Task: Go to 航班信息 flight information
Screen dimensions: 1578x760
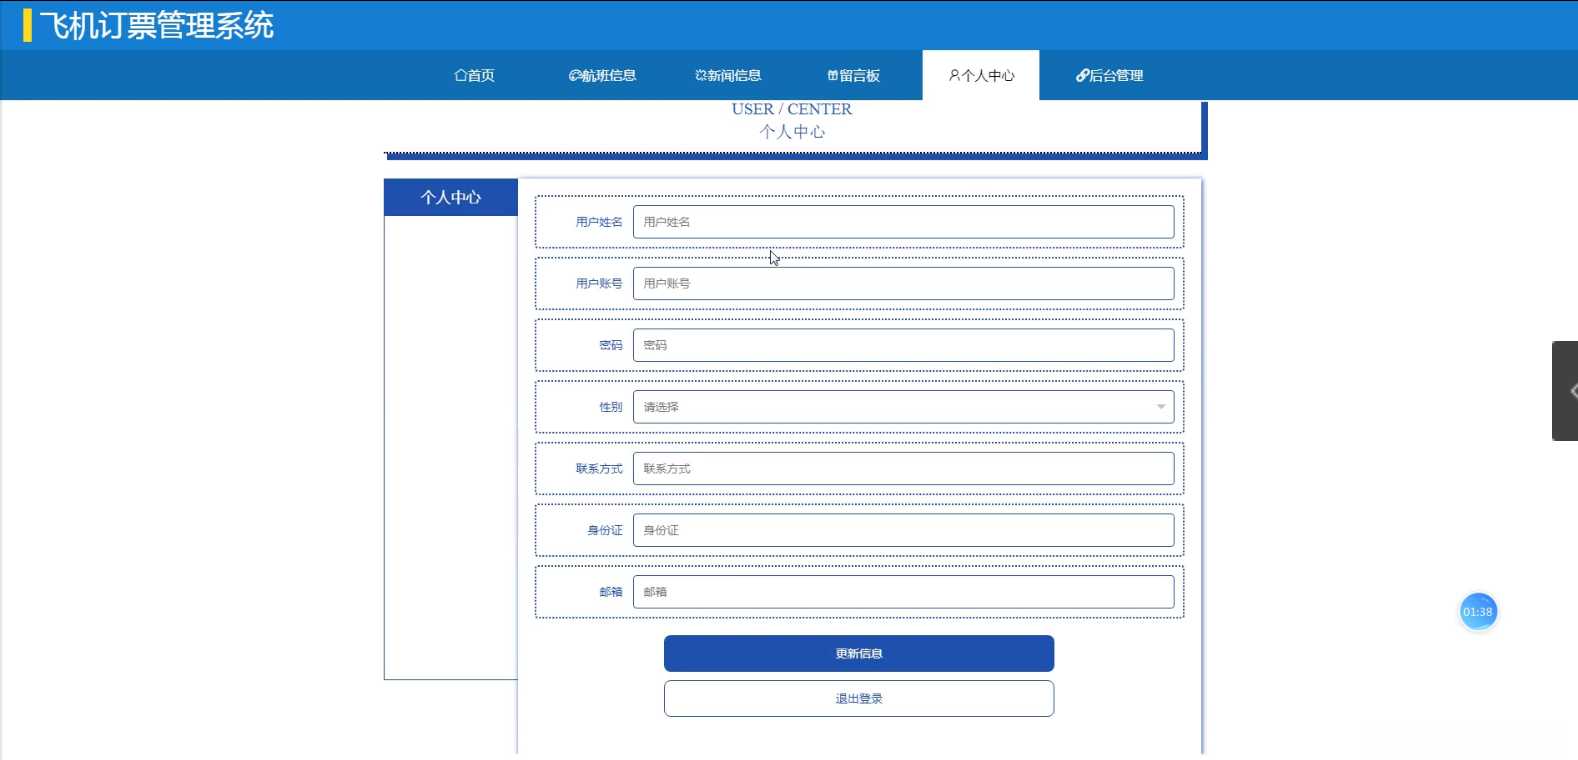Action: (x=602, y=75)
